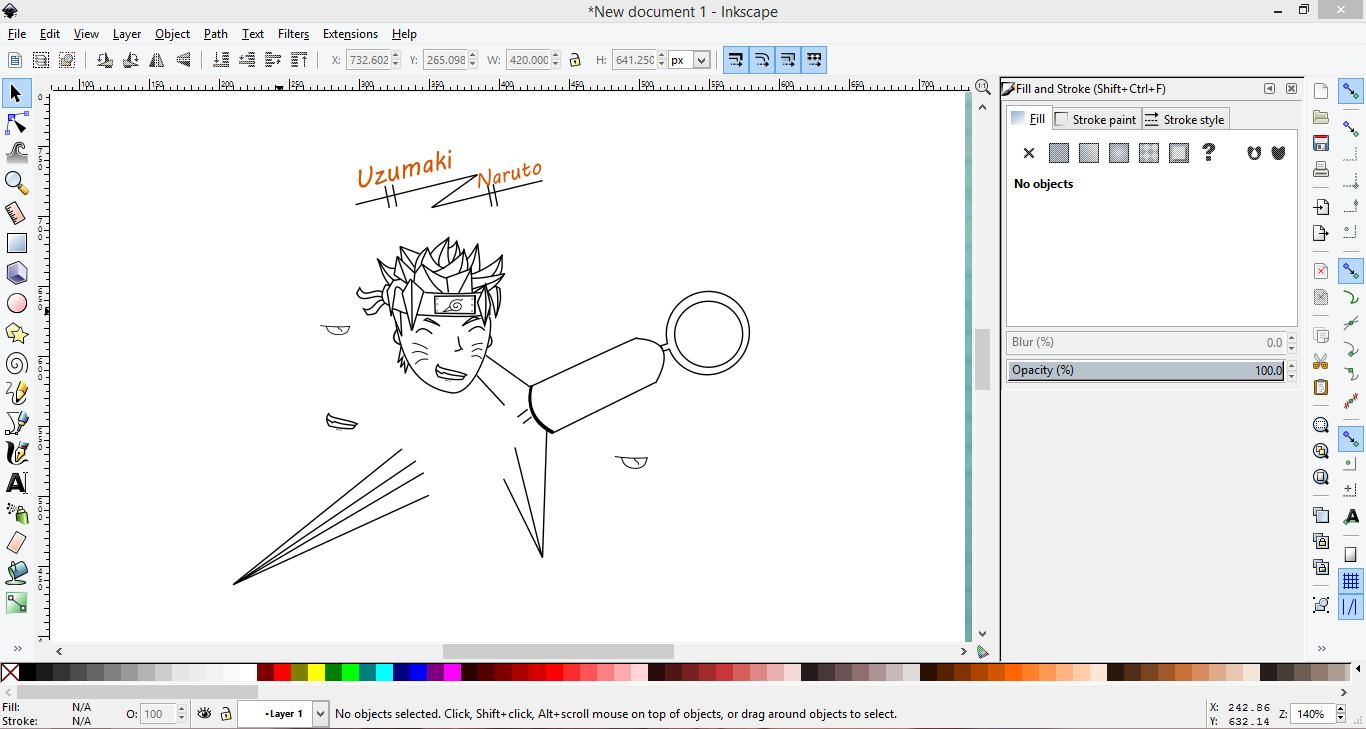Pick the yellow palette swatch

pos(316,673)
